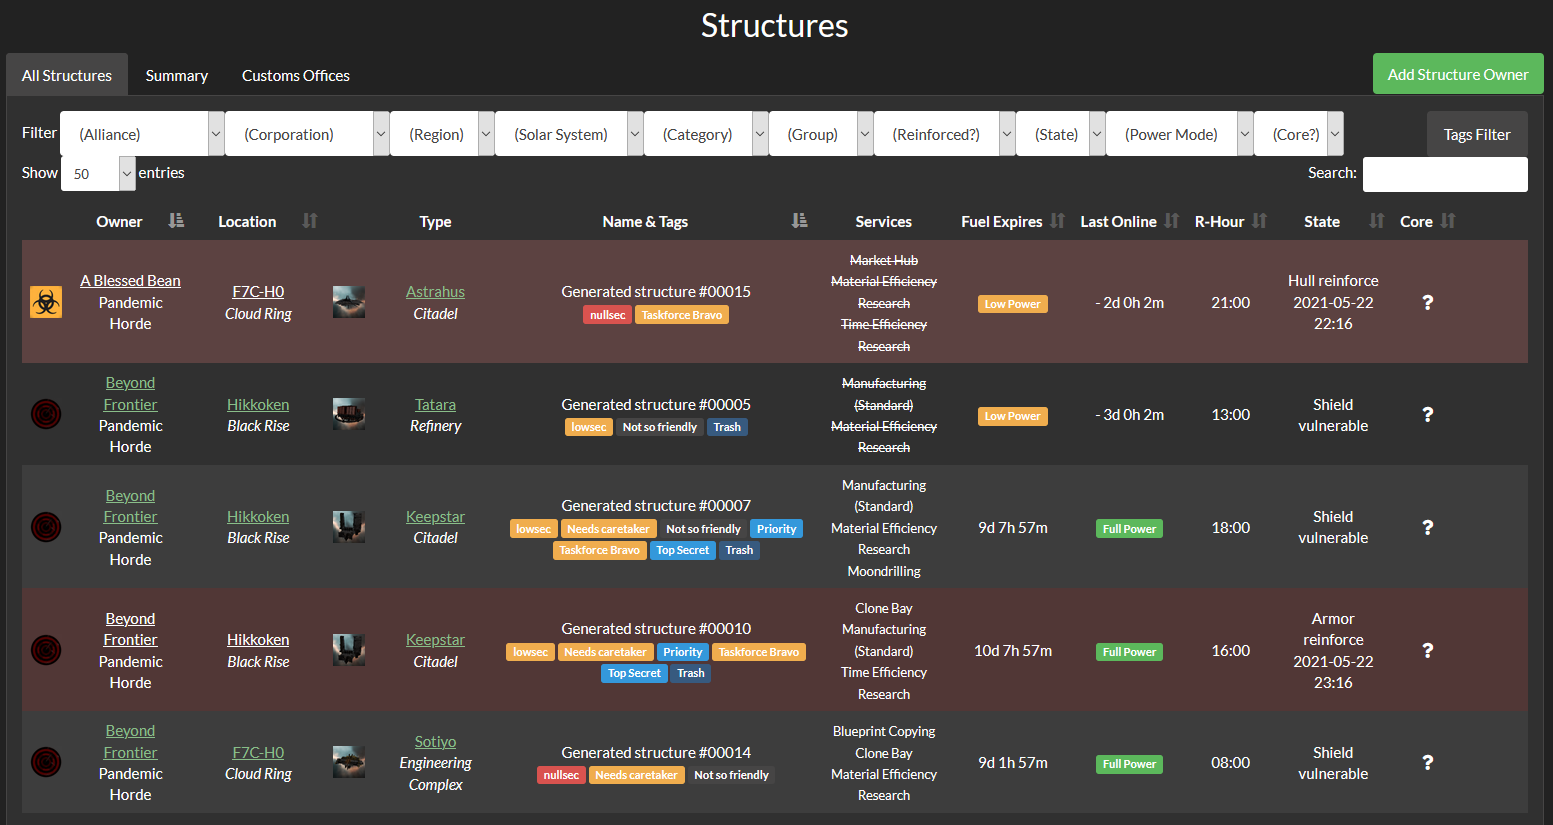
Task: Toggle the Tags Filter panel
Action: (1477, 133)
